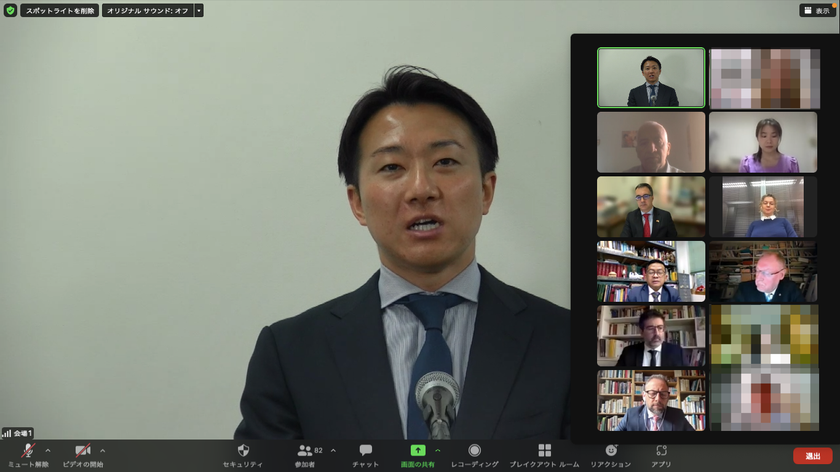Click the connection signal bars icon

tap(6, 433)
